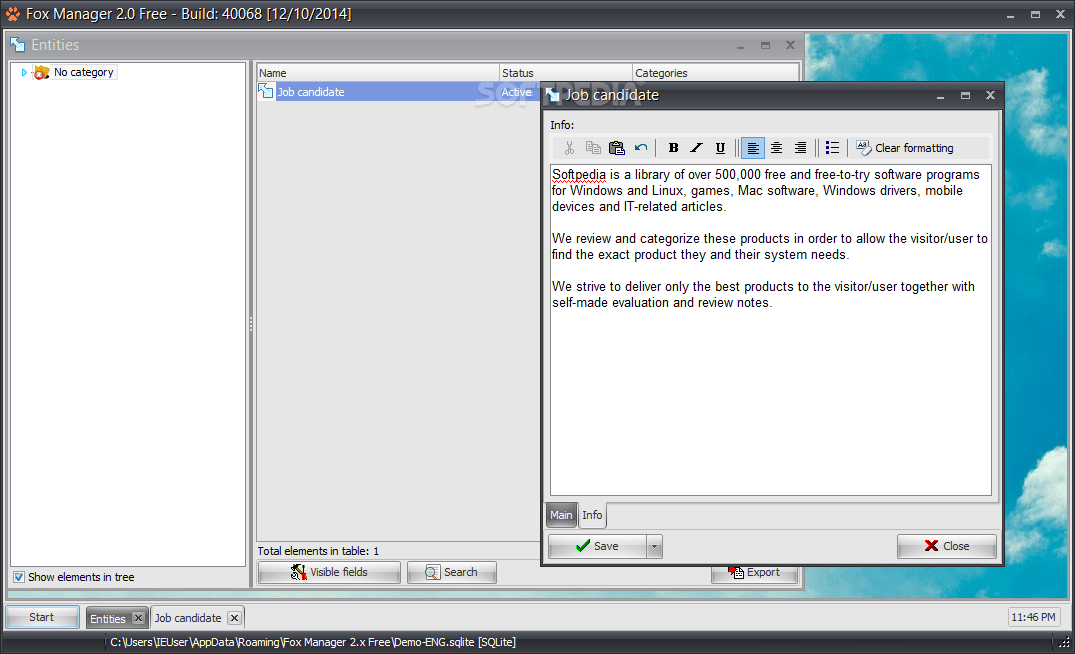Click Clear formatting
This screenshot has height=654, width=1075.
pyautogui.click(x=905, y=147)
